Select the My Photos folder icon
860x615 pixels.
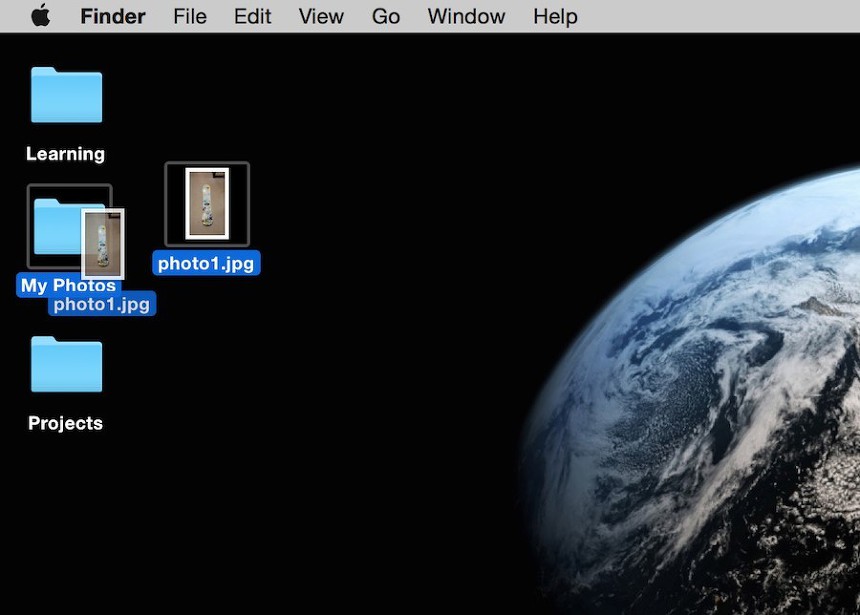(54, 226)
